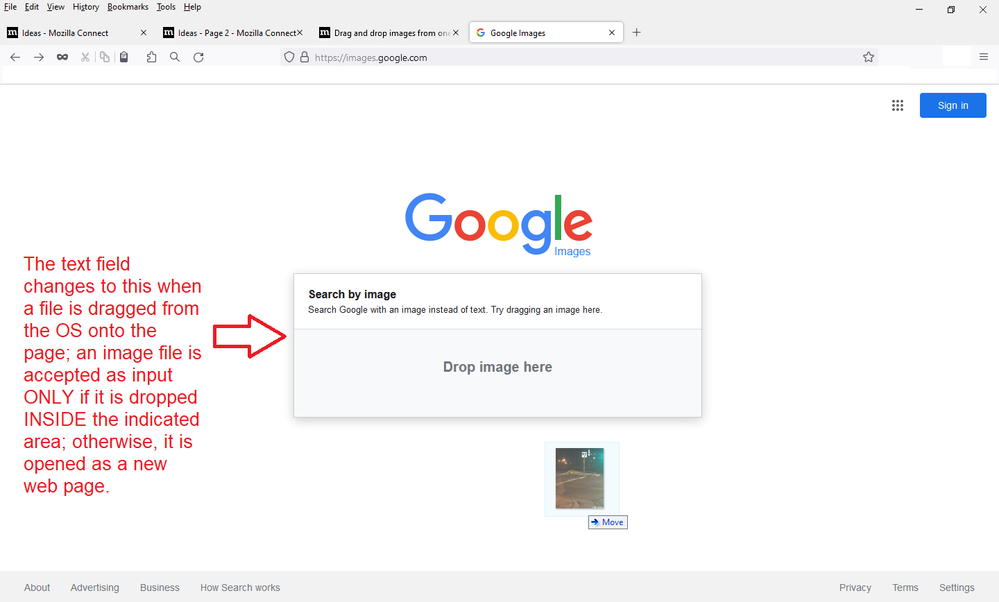
Task: Open the Firefox hamburger application menu
Action: coord(984,58)
